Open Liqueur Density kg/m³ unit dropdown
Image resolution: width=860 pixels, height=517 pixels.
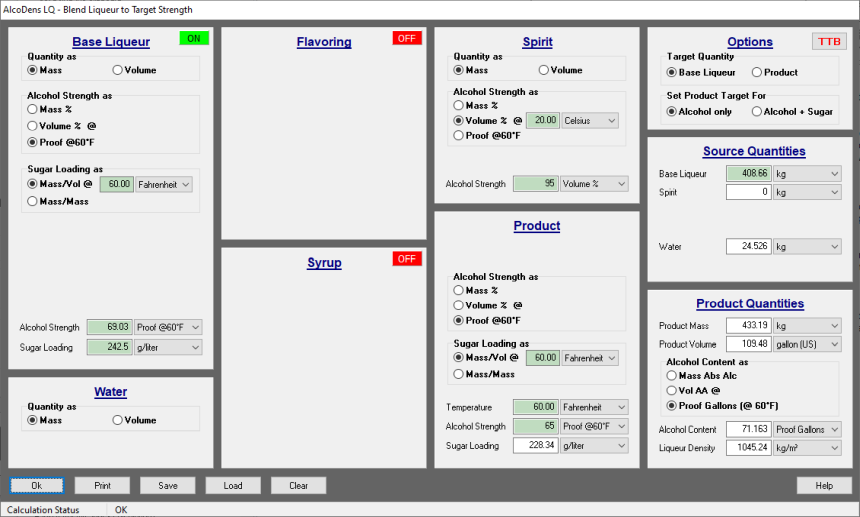pyautogui.click(x=807, y=448)
